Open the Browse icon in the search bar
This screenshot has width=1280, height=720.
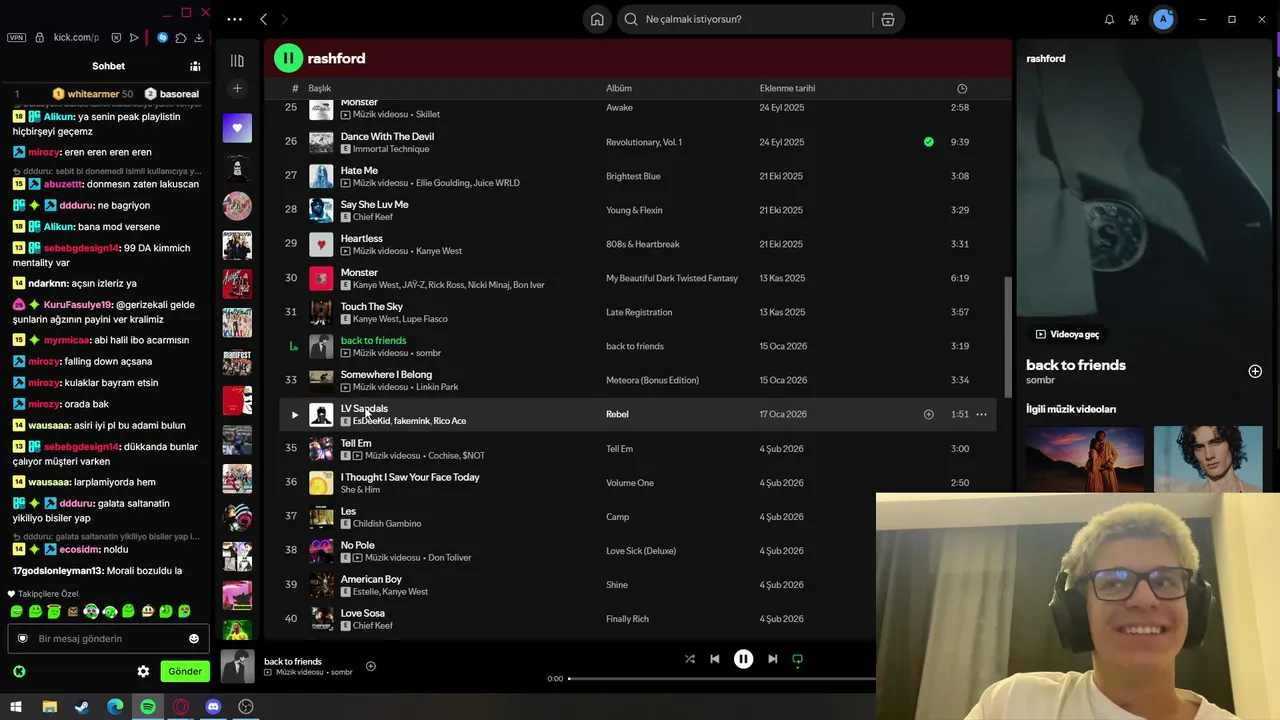[x=887, y=19]
